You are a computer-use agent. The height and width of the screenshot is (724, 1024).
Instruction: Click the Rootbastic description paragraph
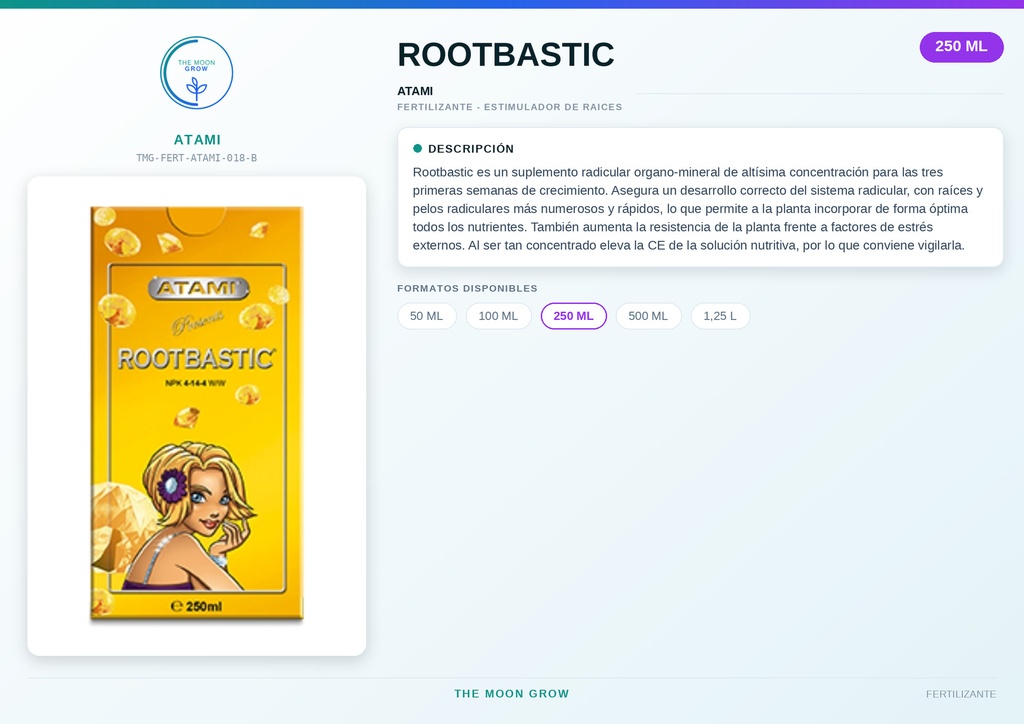[x=699, y=209]
